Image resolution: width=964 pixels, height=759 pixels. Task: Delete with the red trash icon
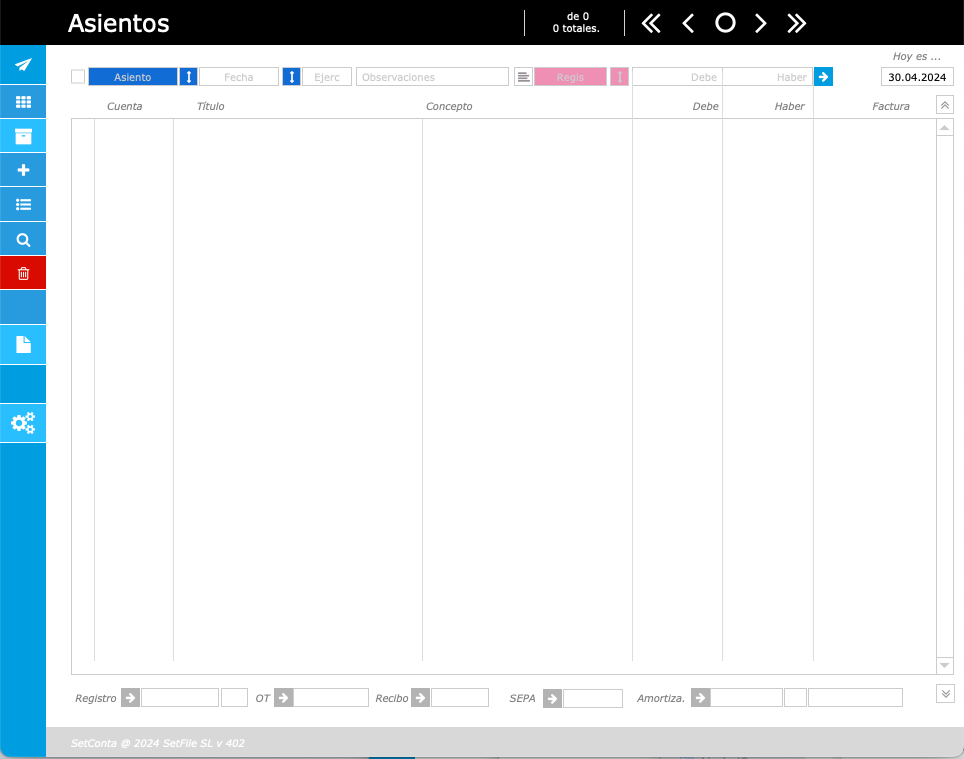(23, 273)
